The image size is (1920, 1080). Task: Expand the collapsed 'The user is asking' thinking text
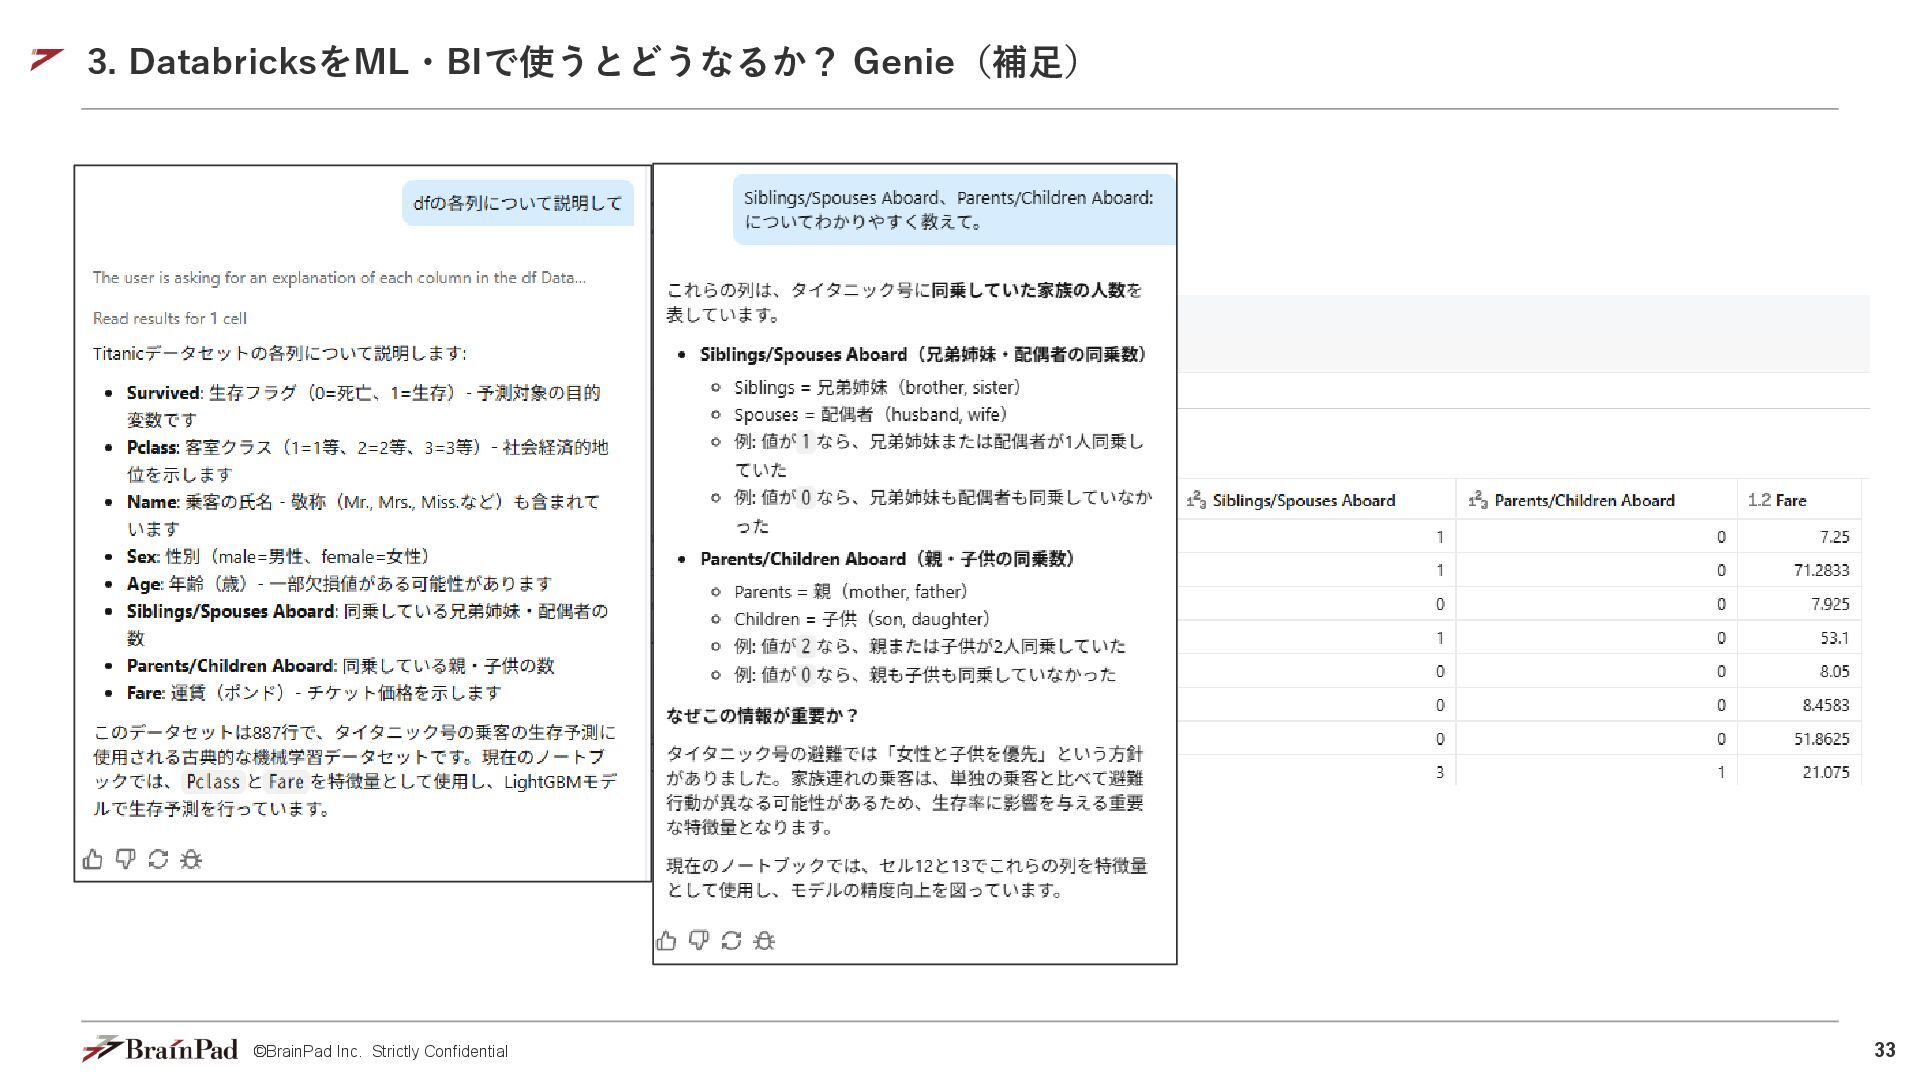tap(339, 278)
